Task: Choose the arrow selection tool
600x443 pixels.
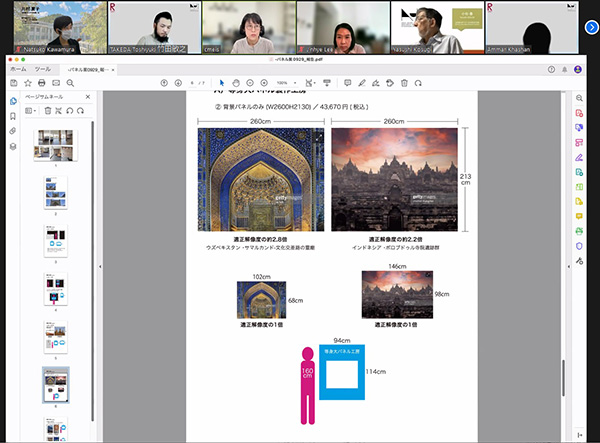Action: pyautogui.click(x=222, y=83)
